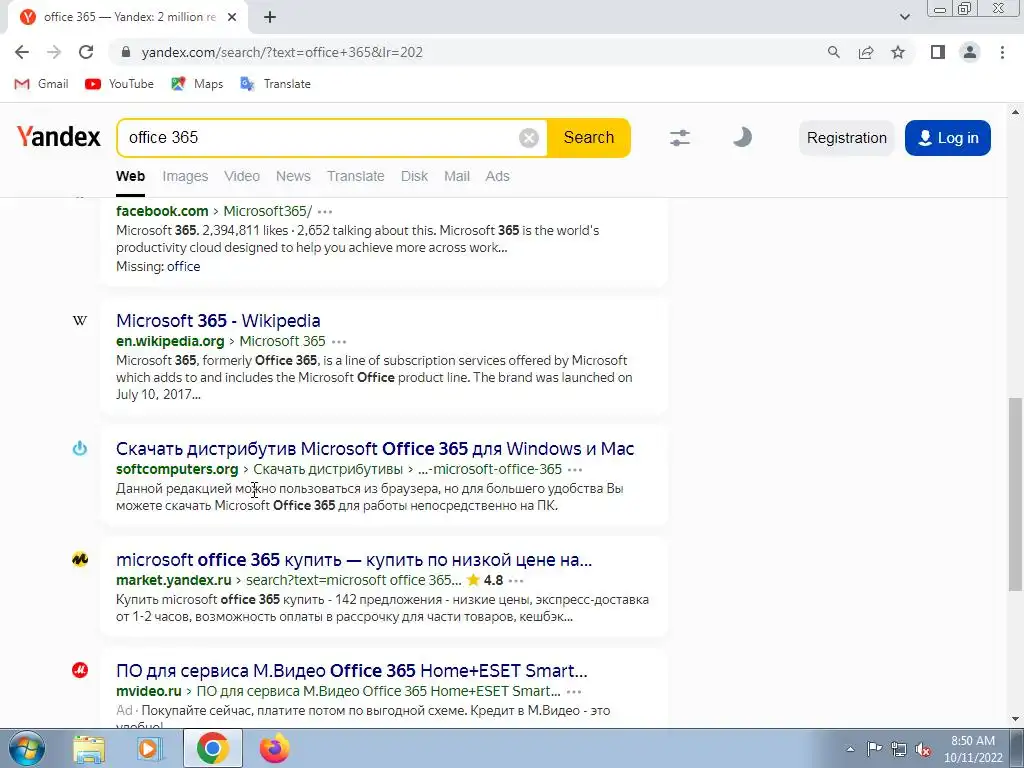The height and width of the screenshot is (768, 1024).
Task: Open the Maps bookmark
Action: 197,84
